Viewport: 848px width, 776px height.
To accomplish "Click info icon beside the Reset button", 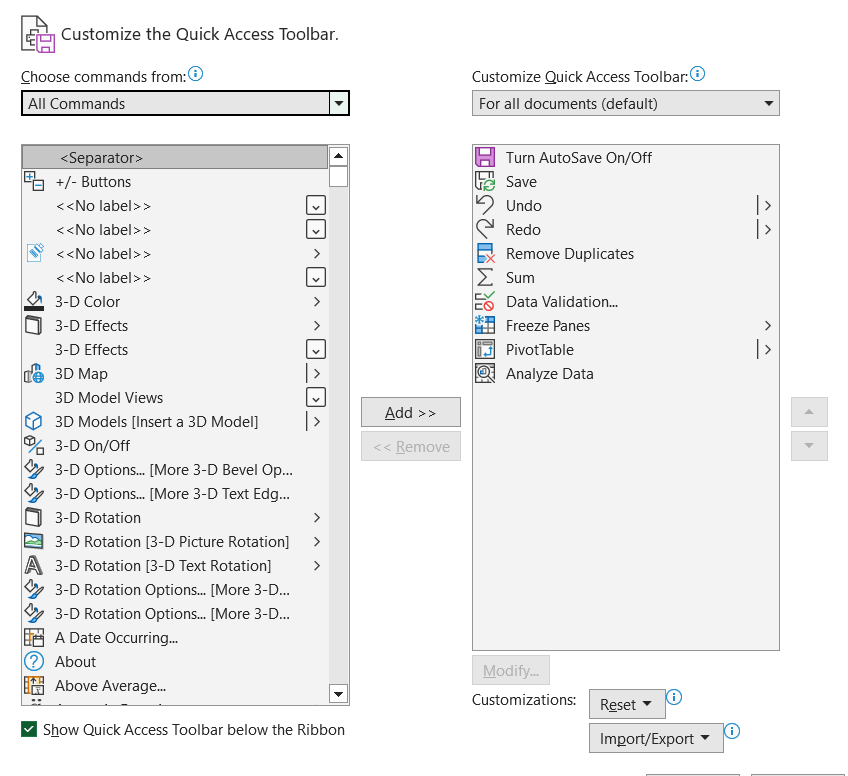I will tap(674, 697).
